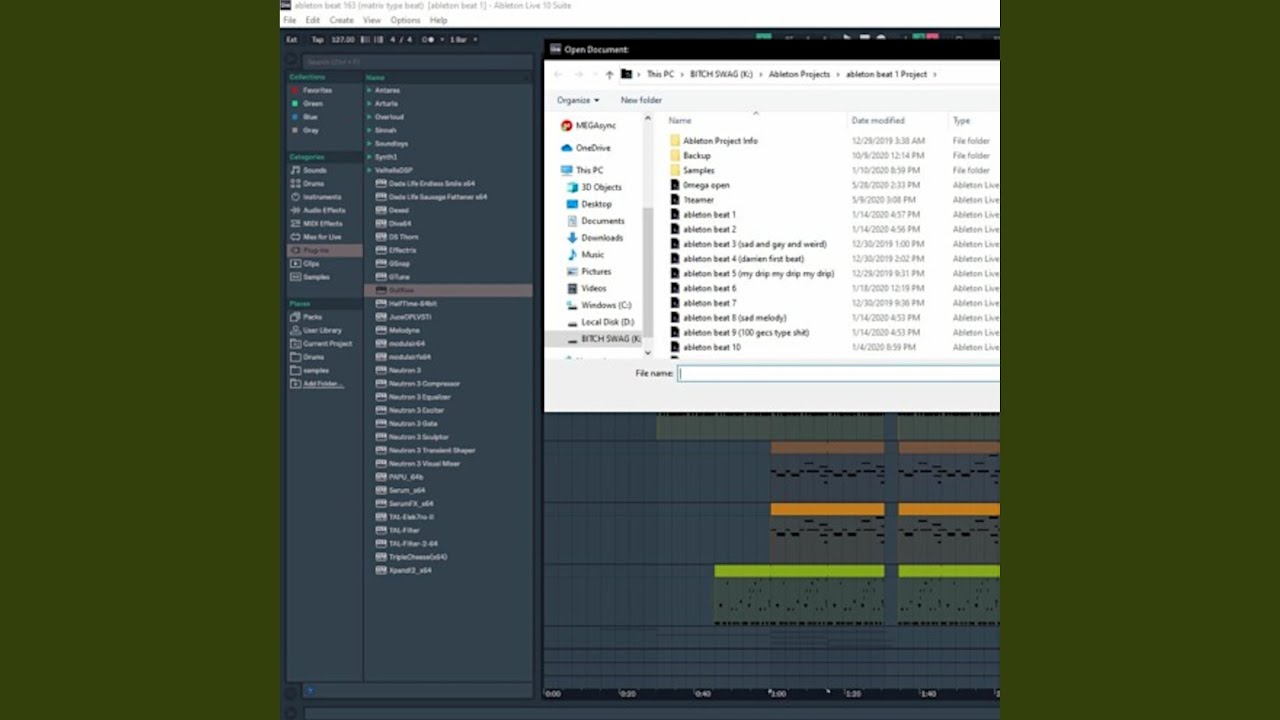The width and height of the screenshot is (1280, 720).
Task: Open the quantization 1 Bar dropdown
Action: [463, 40]
